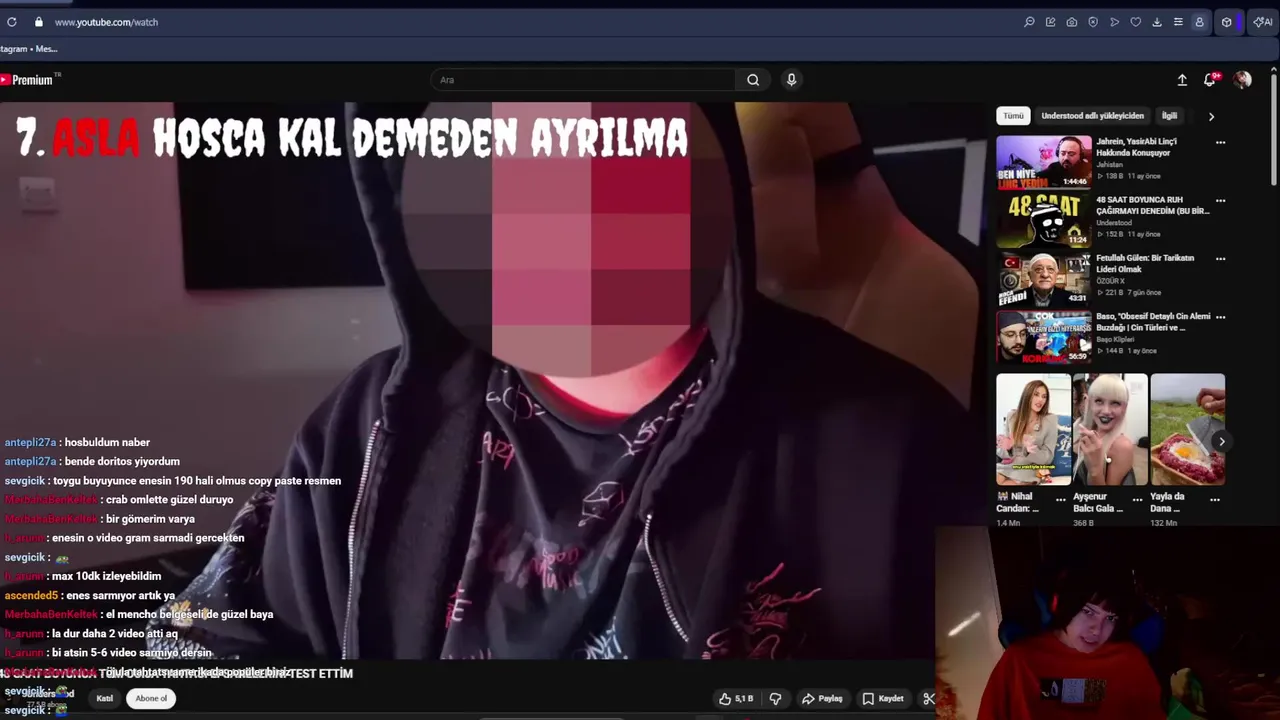Open Baso 'Cin Alemi' video thumbnail
The height and width of the screenshot is (720, 1280).
1043,337
